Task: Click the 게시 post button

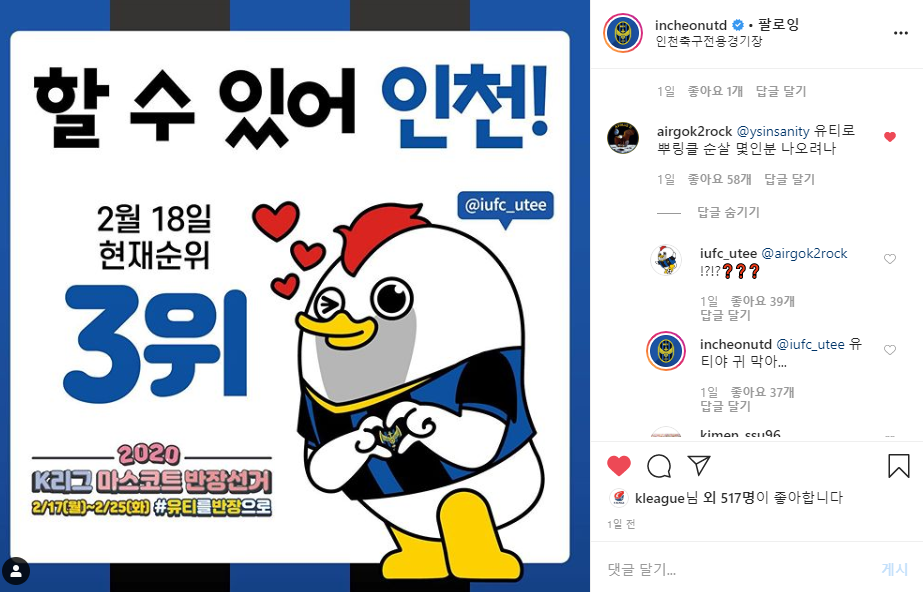Action: tap(895, 569)
